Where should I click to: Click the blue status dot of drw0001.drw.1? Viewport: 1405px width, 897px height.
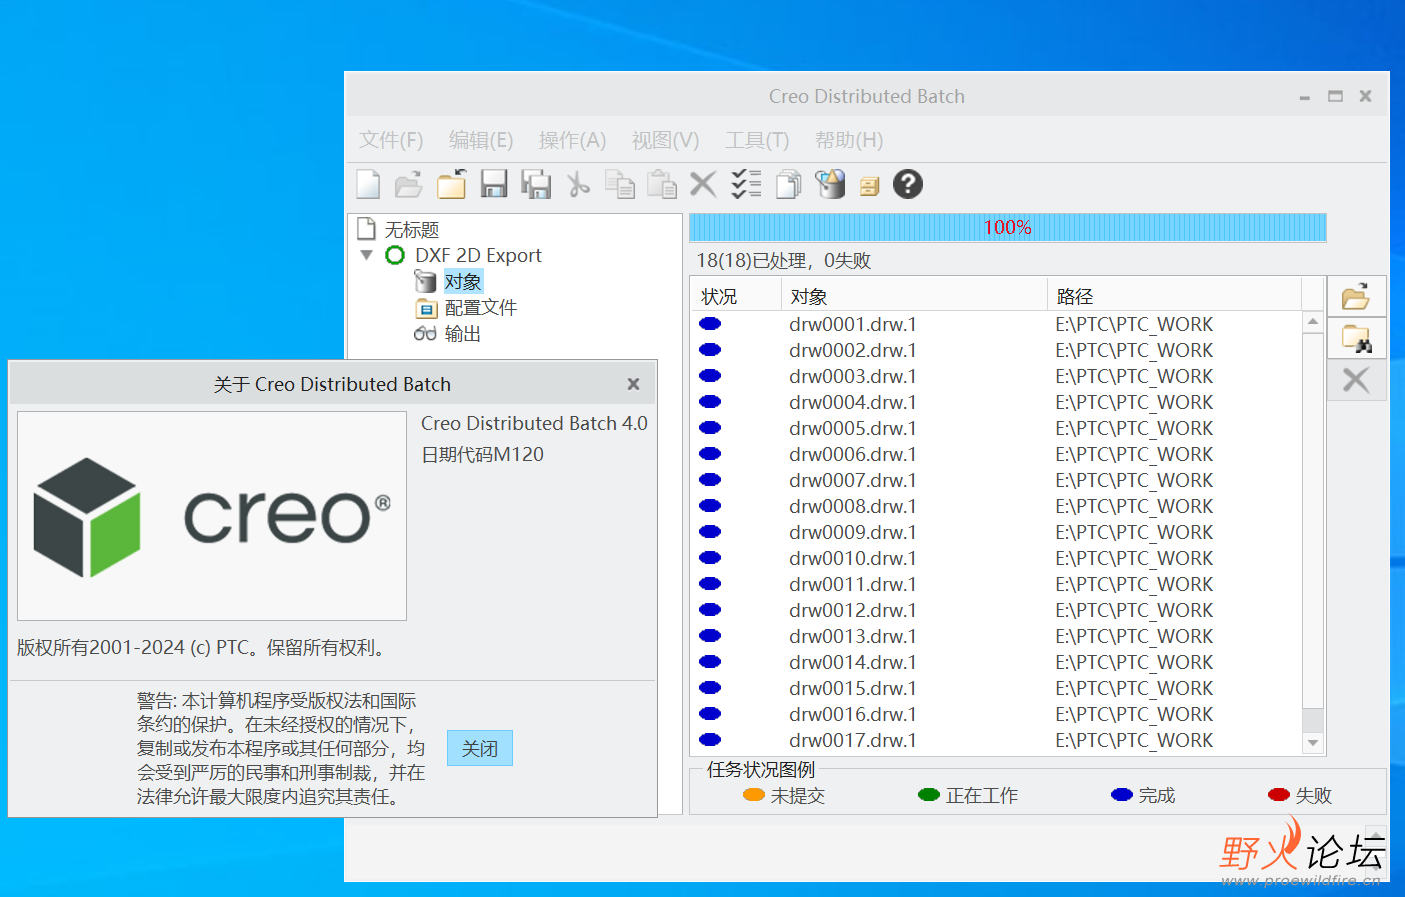coord(710,324)
